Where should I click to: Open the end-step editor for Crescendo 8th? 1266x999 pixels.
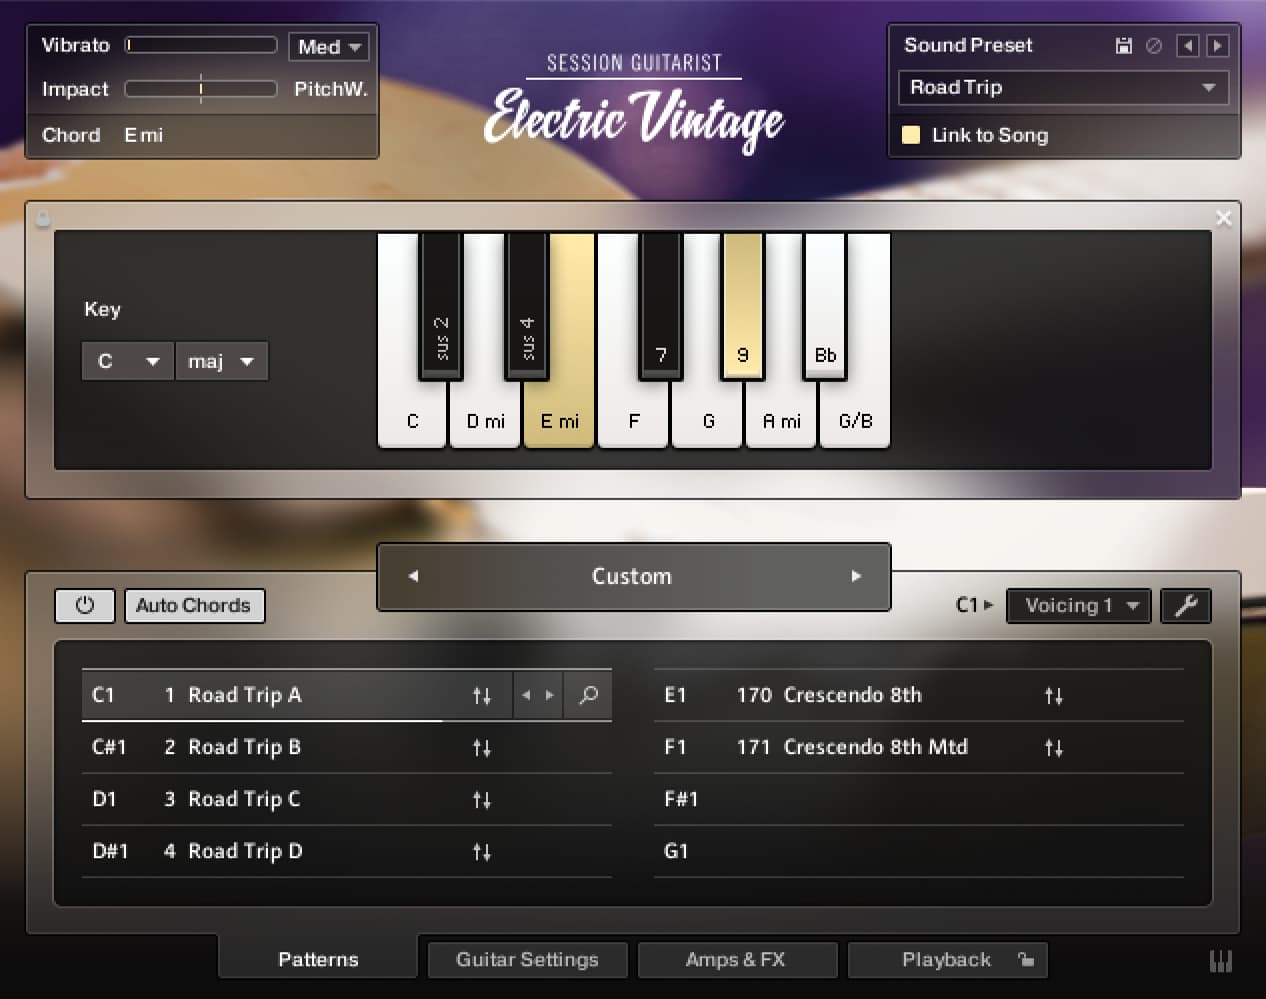coord(1054,695)
